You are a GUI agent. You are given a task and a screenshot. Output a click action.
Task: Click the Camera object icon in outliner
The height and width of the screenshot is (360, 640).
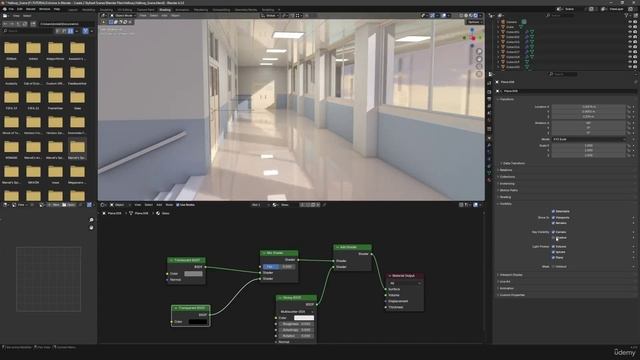pyautogui.click(x=503, y=22)
